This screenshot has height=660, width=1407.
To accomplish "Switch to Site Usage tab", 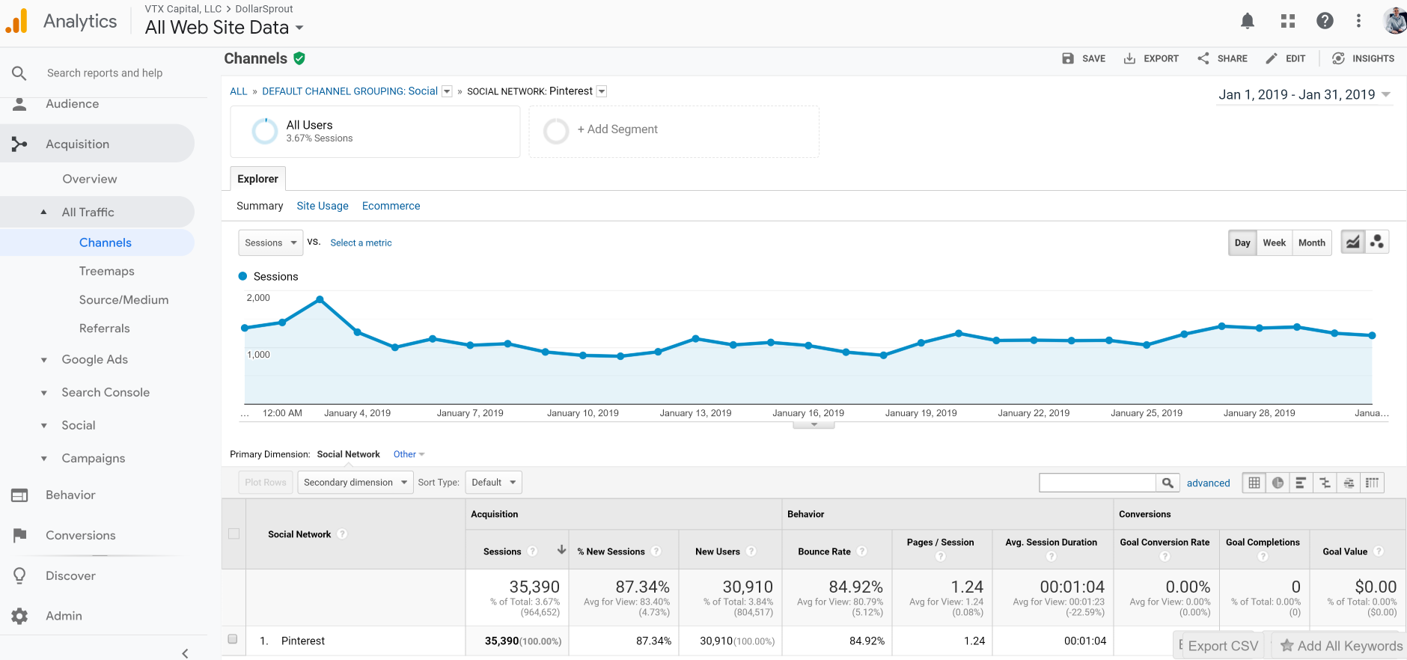I will 322,206.
